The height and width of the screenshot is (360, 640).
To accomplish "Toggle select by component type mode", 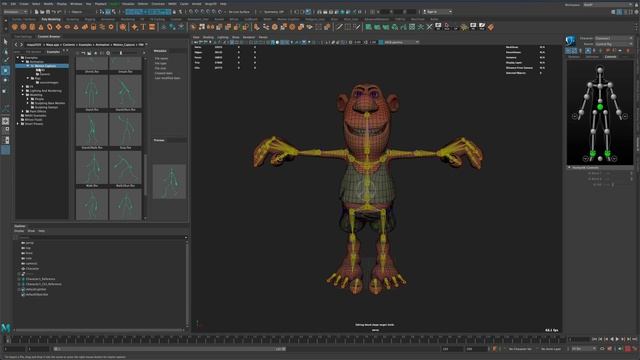I will 113,12.
